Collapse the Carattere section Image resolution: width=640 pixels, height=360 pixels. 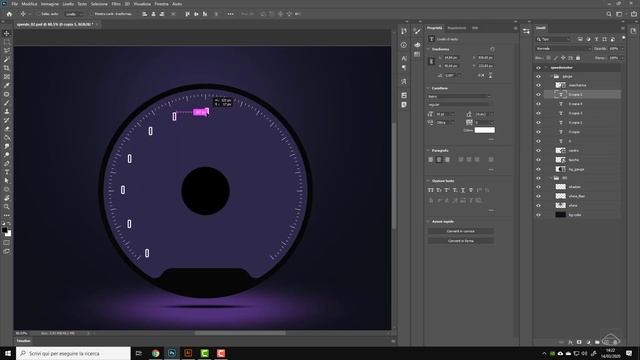coord(429,88)
